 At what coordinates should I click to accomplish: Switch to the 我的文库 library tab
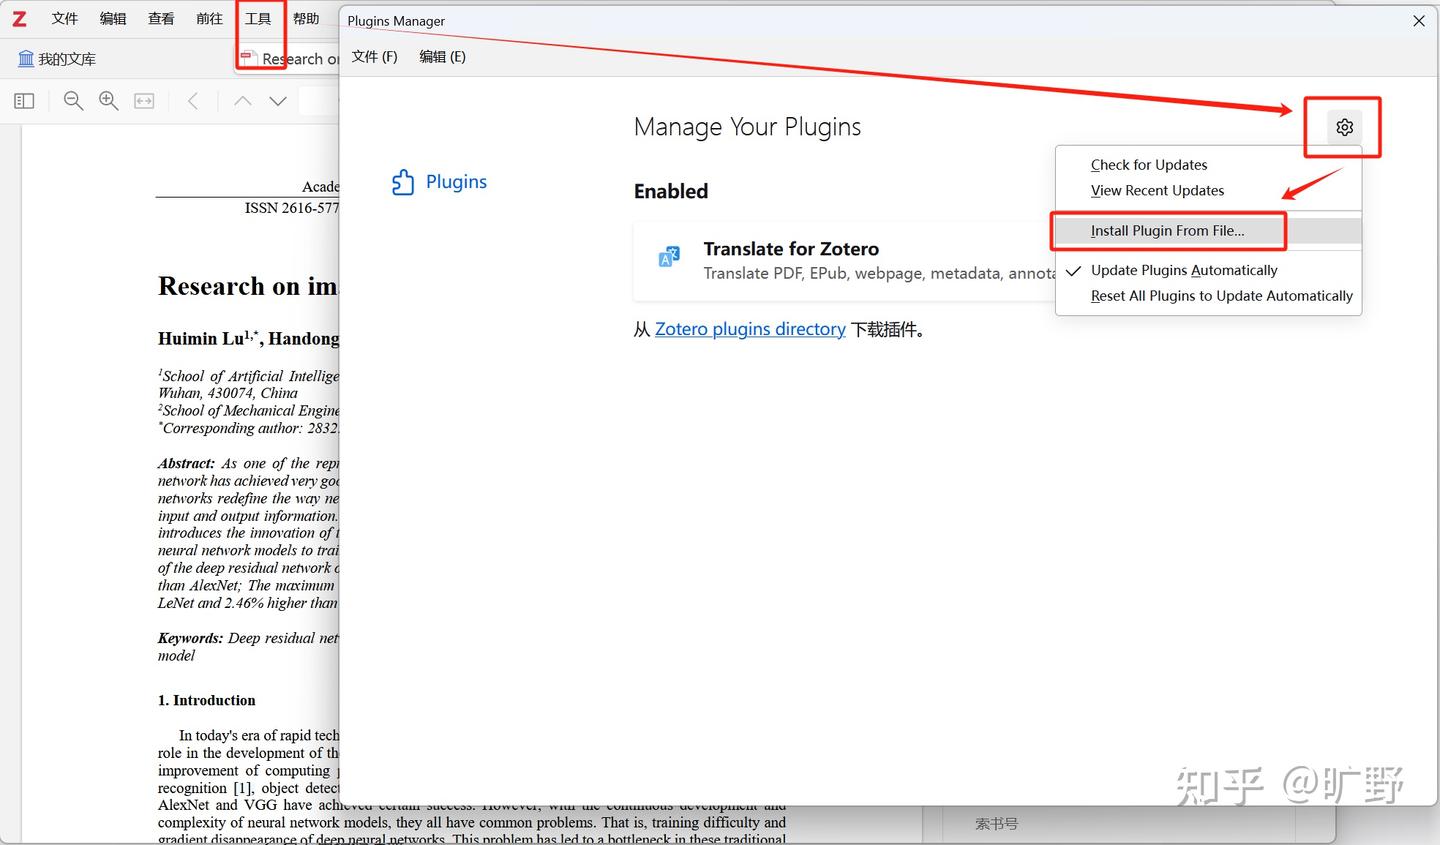57,59
